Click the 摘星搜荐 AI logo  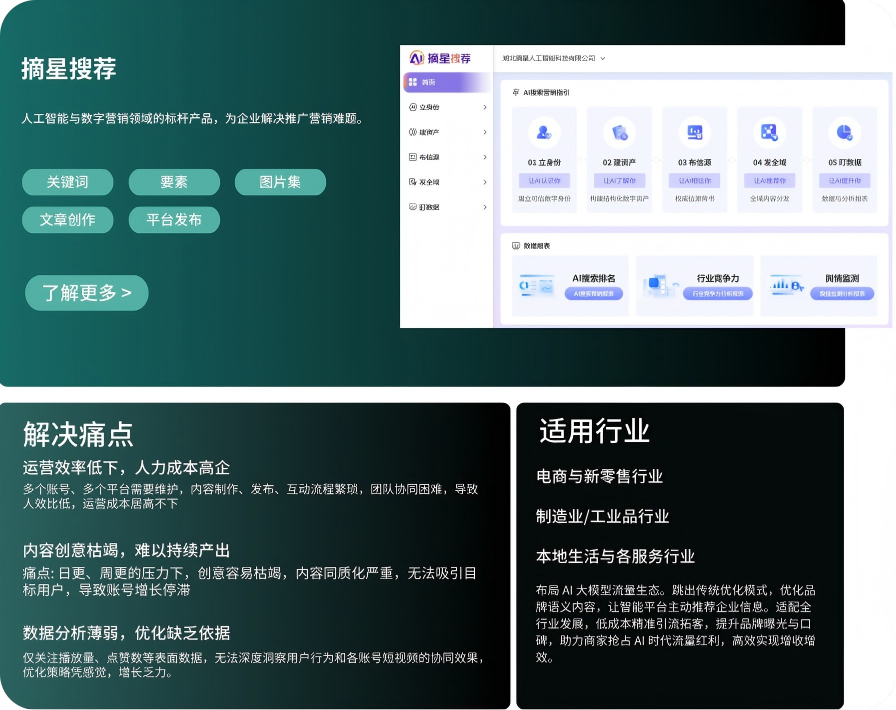click(x=440, y=58)
